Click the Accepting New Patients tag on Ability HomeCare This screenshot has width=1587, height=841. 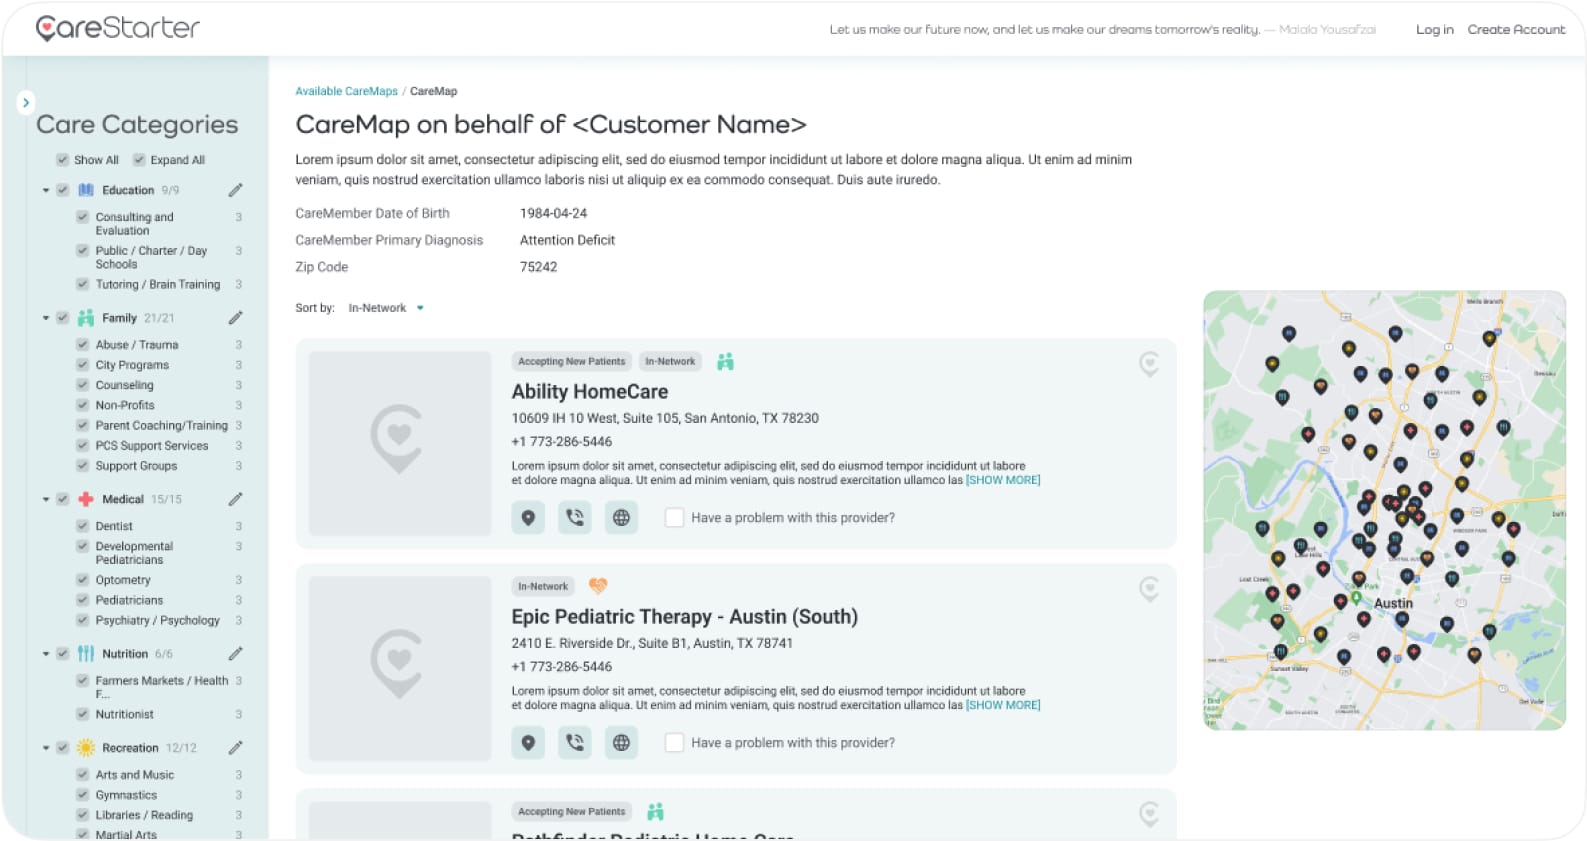[x=572, y=362]
